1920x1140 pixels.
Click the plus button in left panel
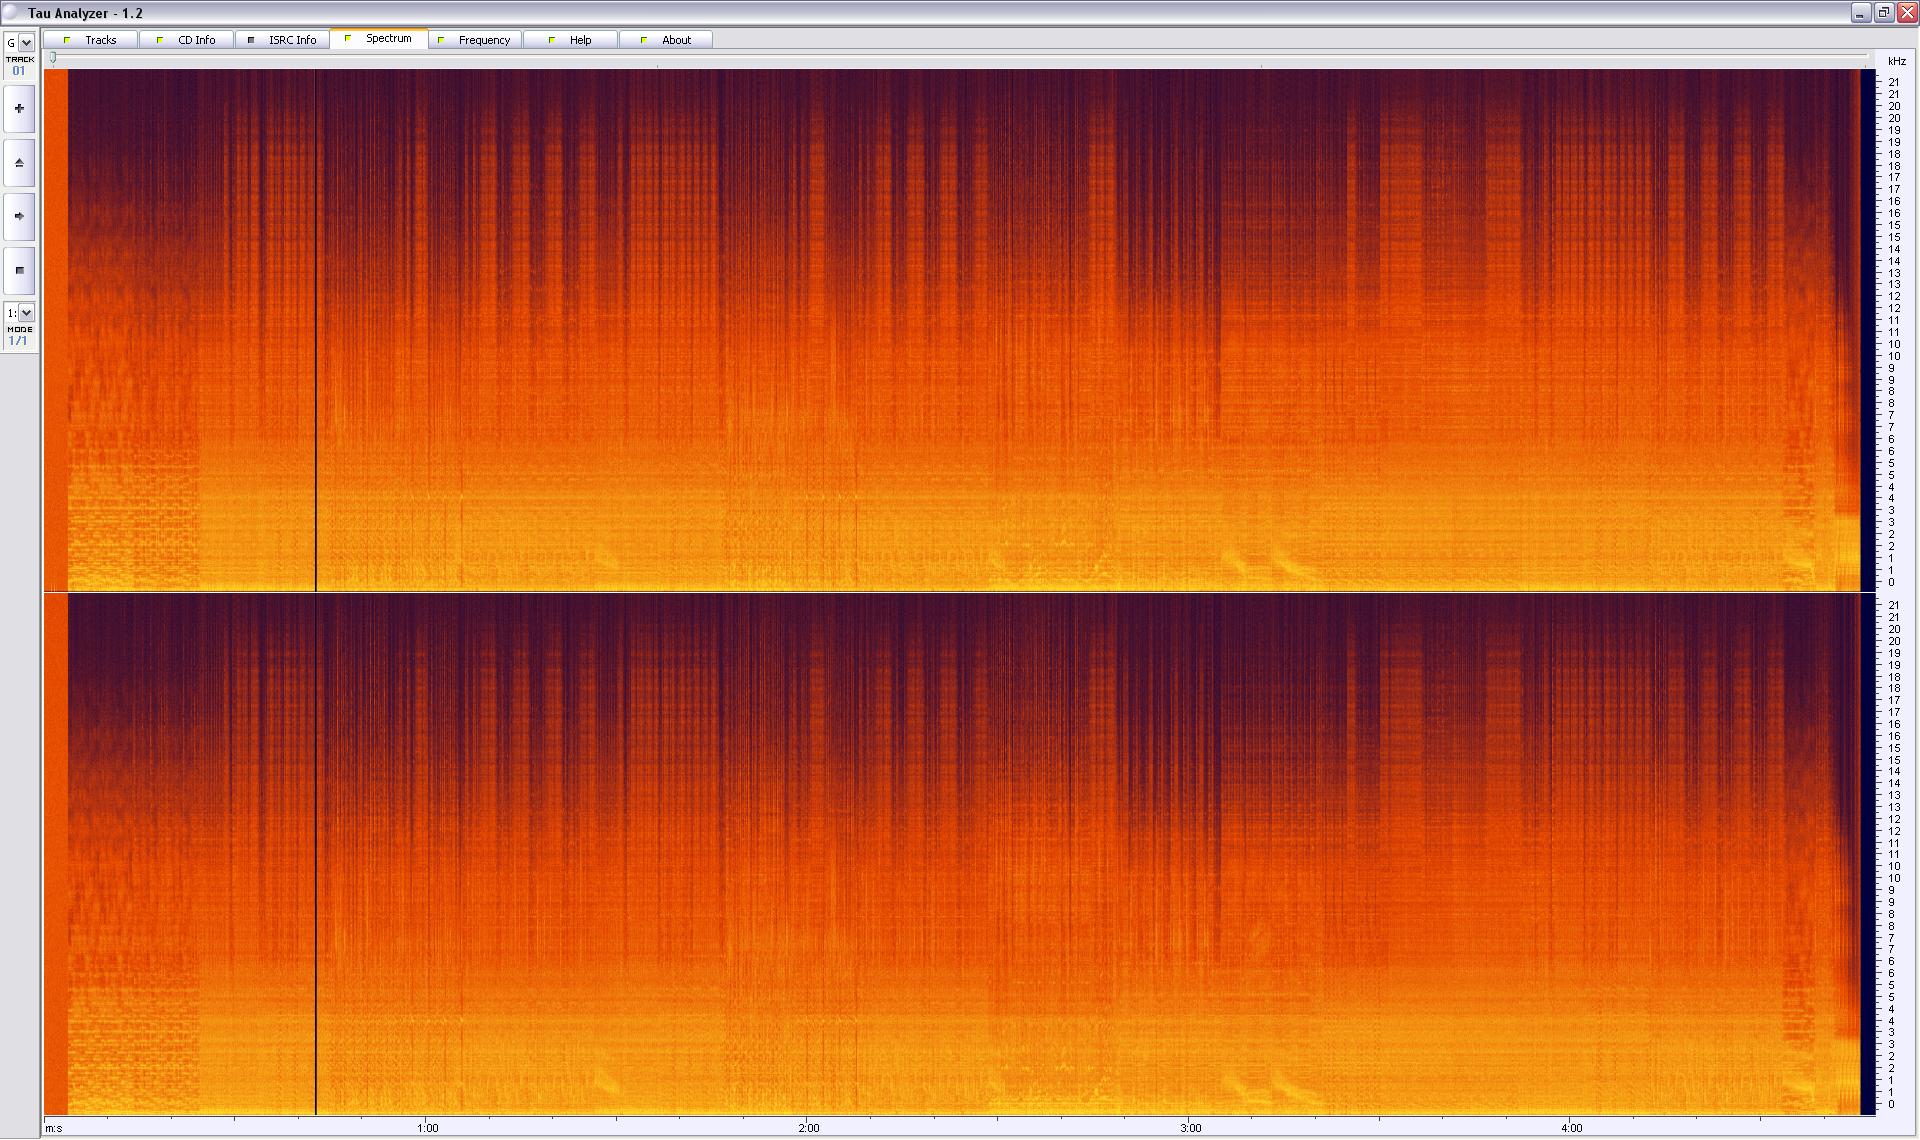pyautogui.click(x=19, y=109)
